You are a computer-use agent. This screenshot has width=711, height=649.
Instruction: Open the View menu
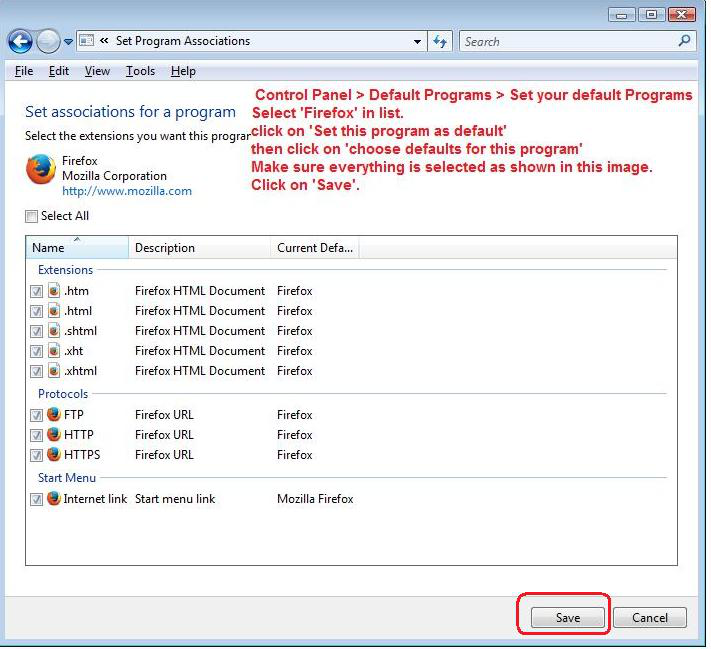[x=97, y=71]
